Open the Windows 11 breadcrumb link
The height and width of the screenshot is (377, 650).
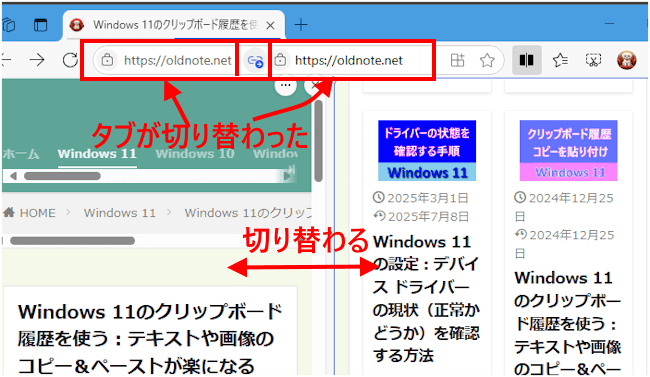point(120,213)
